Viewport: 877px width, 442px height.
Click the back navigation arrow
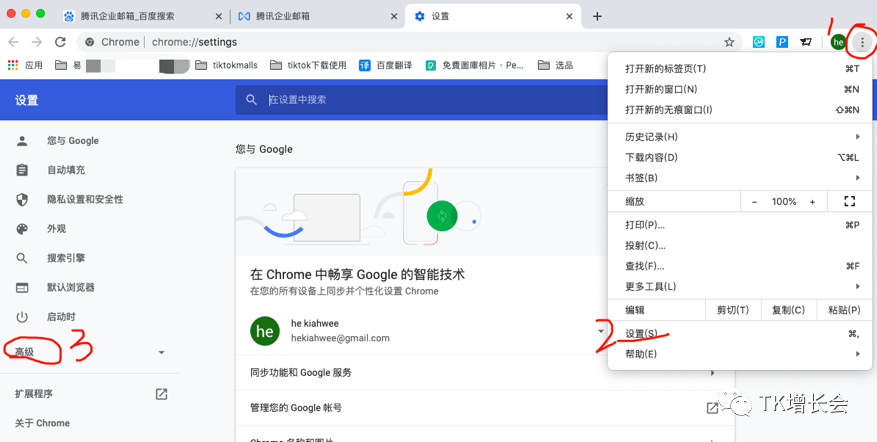(13, 42)
